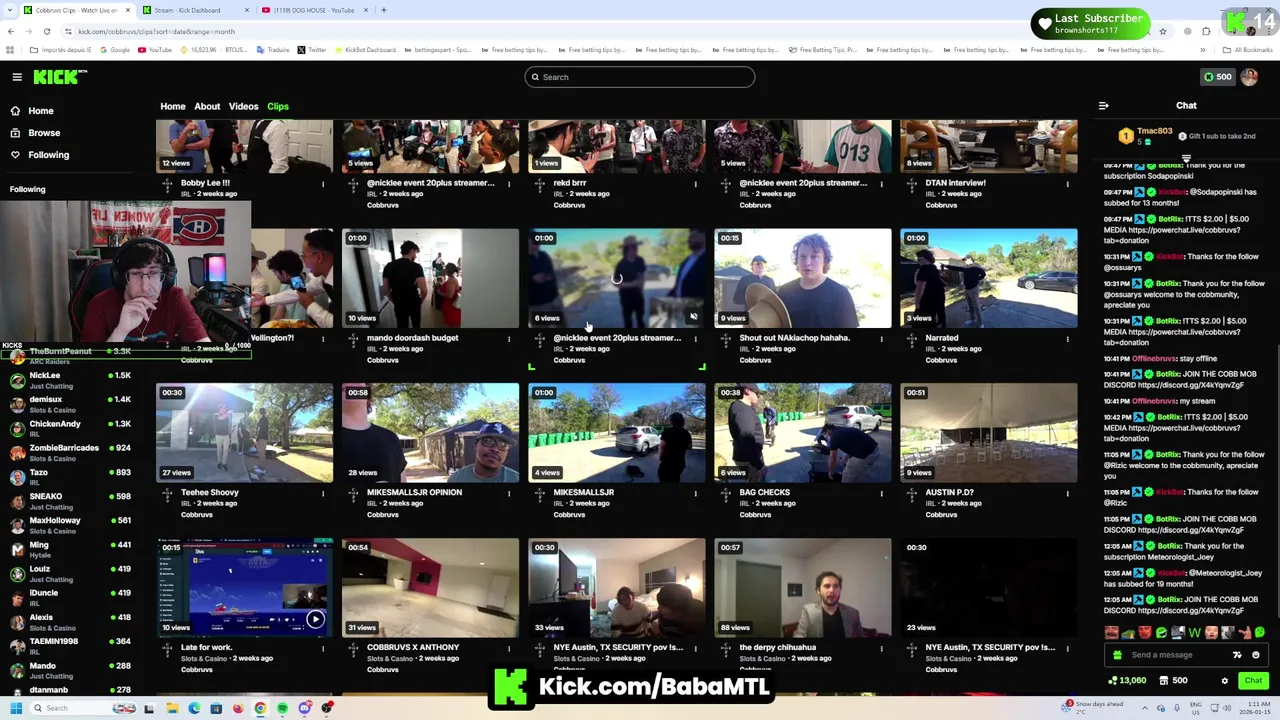Click the Kick search field
This screenshot has height=720, width=1280.
(x=640, y=77)
